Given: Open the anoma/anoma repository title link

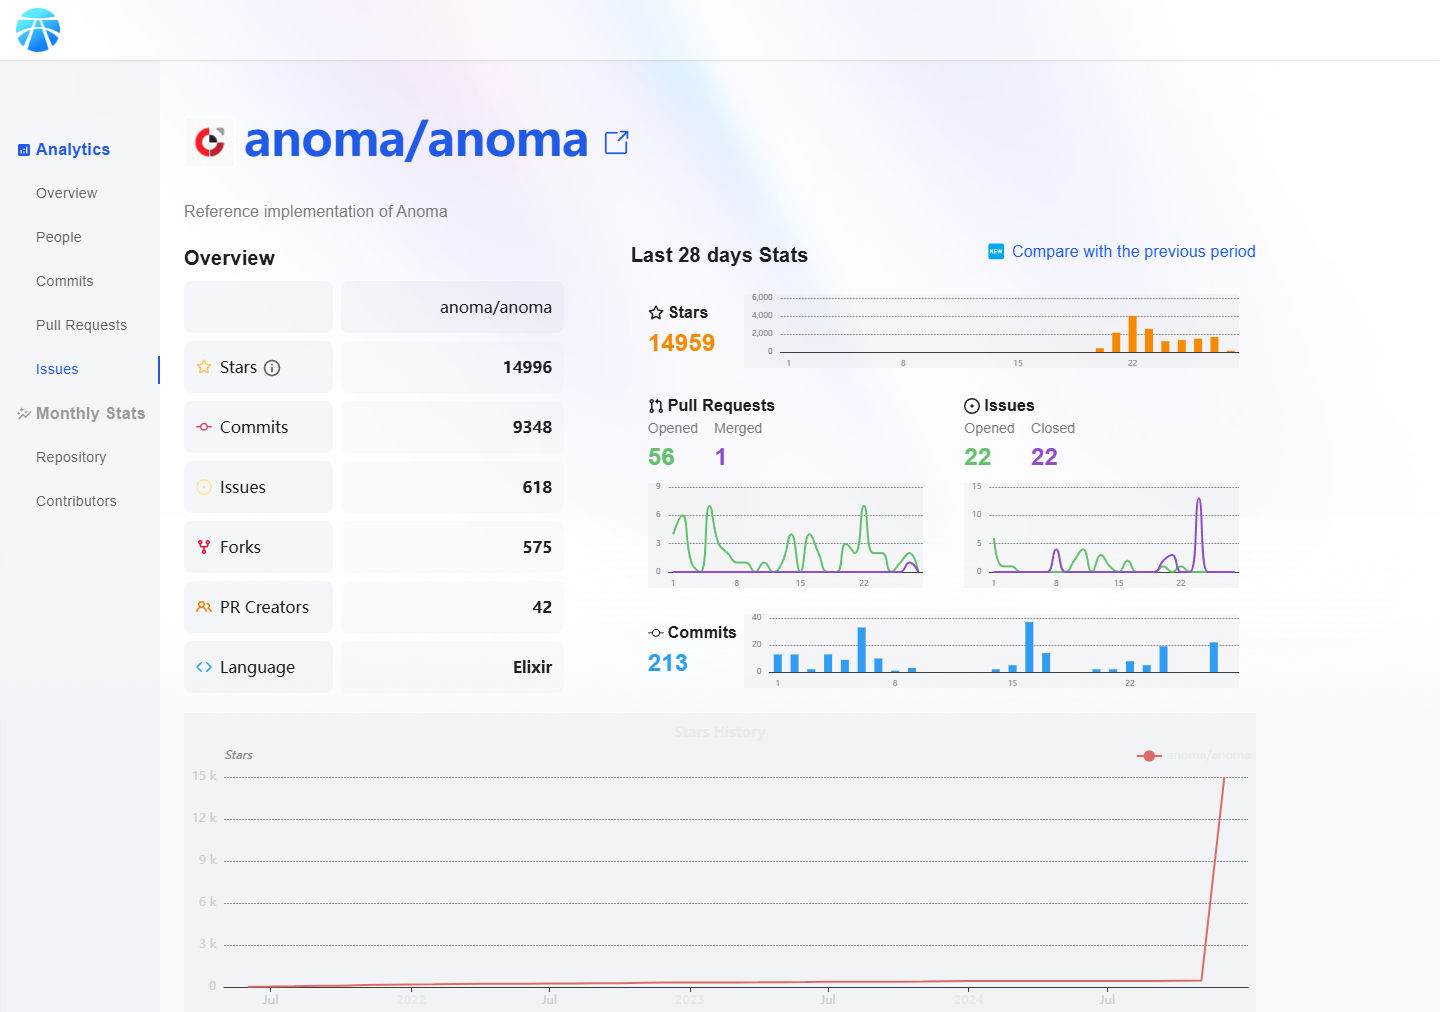Looking at the screenshot, I should coord(416,140).
